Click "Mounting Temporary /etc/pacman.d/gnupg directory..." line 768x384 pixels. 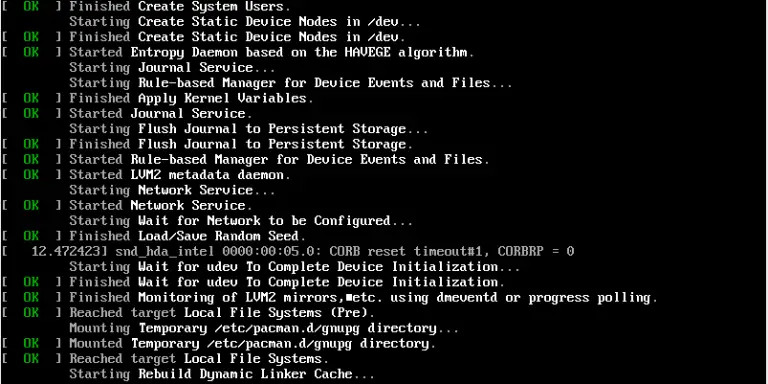pos(264,328)
